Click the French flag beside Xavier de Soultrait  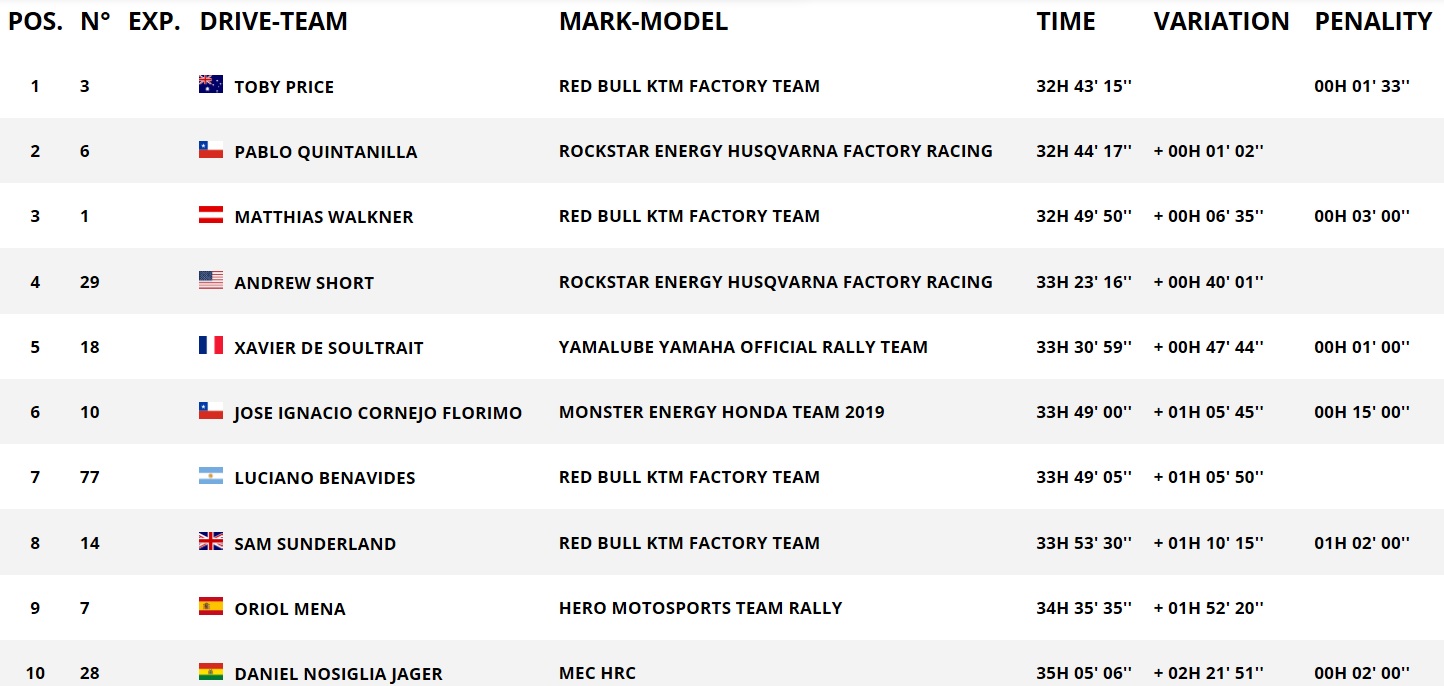click(x=211, y=345)
